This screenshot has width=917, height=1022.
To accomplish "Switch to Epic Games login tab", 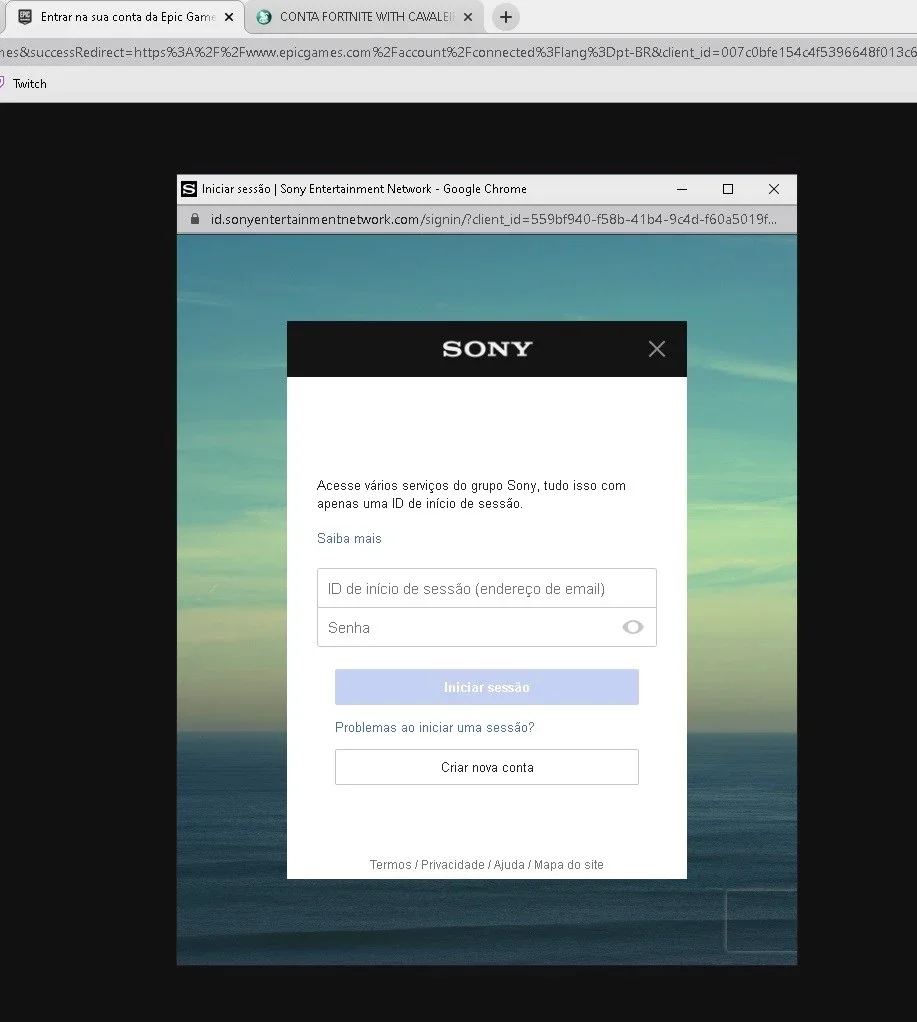I will coord(124,17).
